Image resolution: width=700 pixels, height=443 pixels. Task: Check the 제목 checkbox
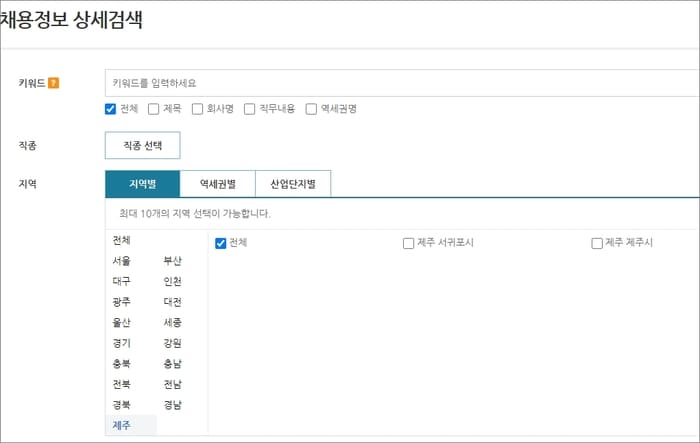(x=154, y=109)
